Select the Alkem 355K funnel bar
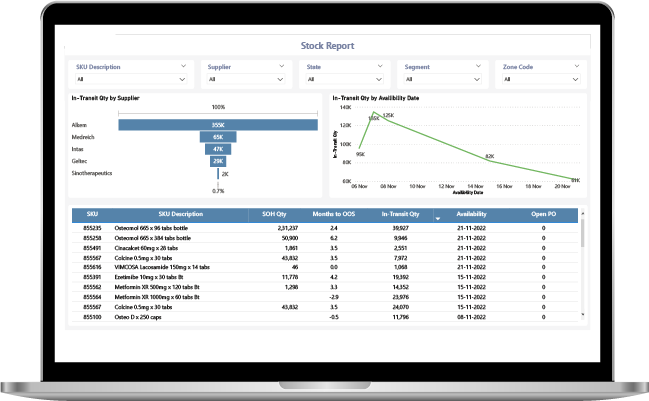Screen dimensions: 649x401 coord(218,125)
